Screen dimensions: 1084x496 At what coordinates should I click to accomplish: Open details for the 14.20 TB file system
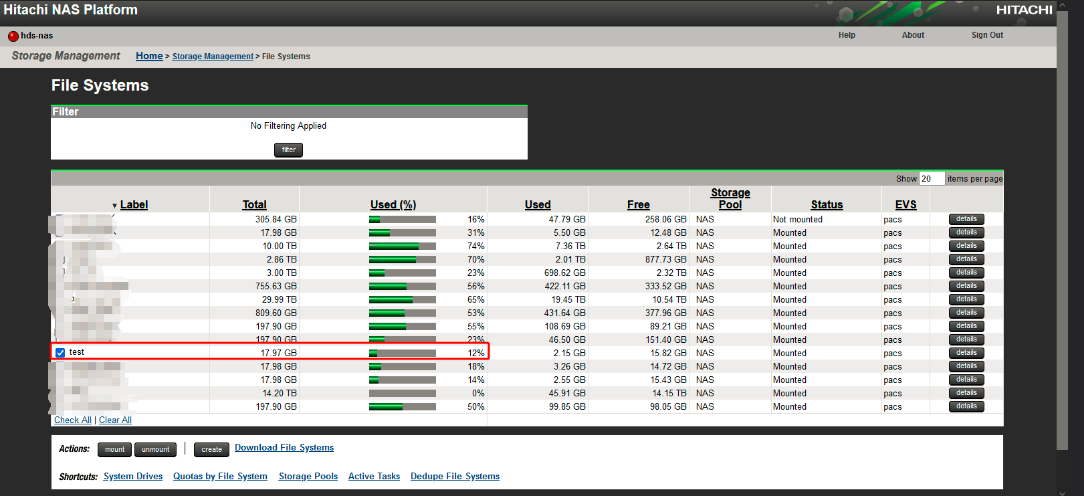[966, 393]
